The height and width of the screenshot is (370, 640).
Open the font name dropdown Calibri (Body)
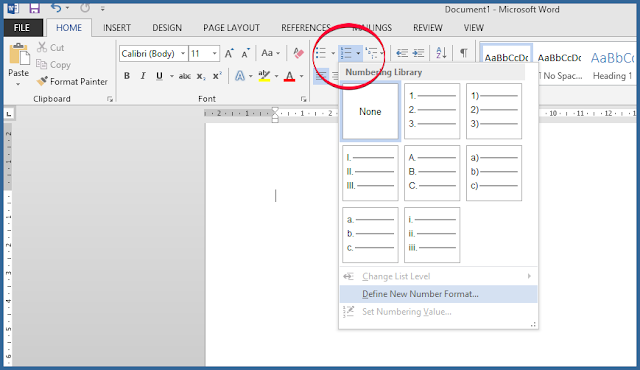tap(183, 53)
